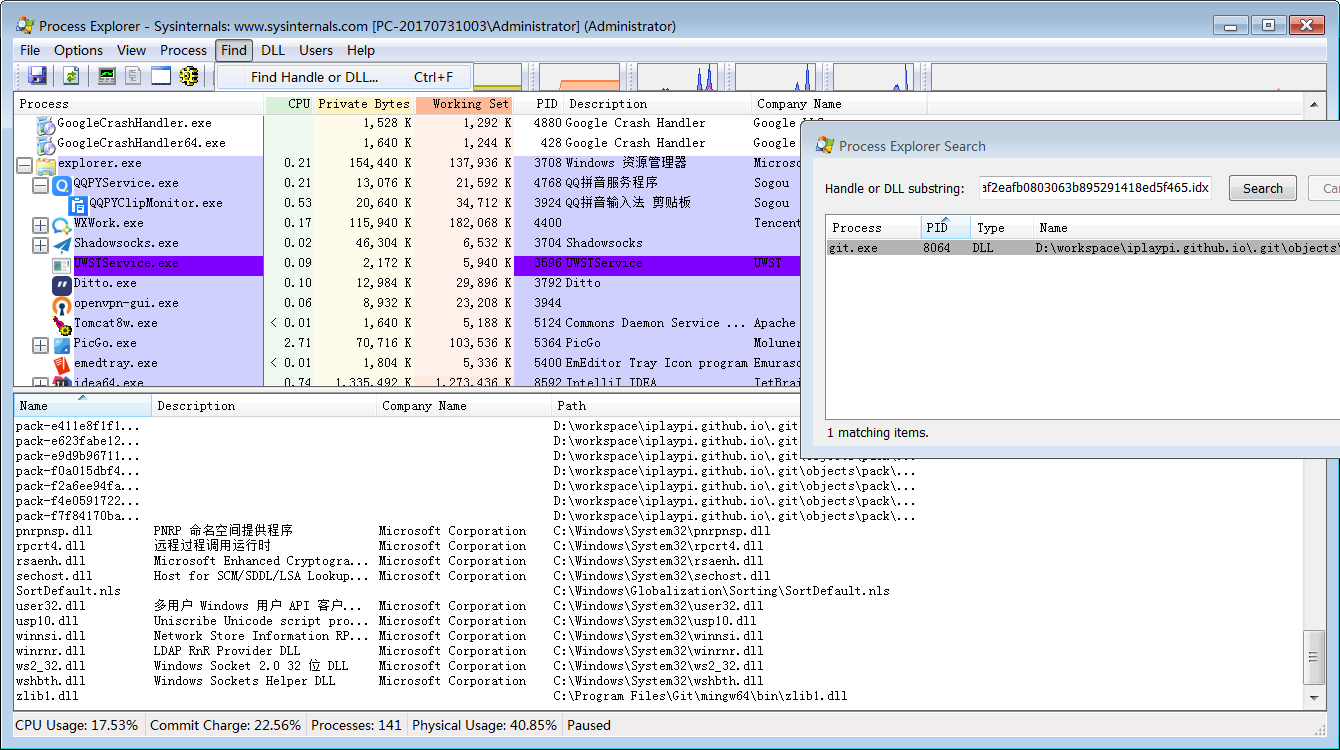Click the explorer.exe folder icon
Screen dimensions: 1340x750
coord(46,164)
